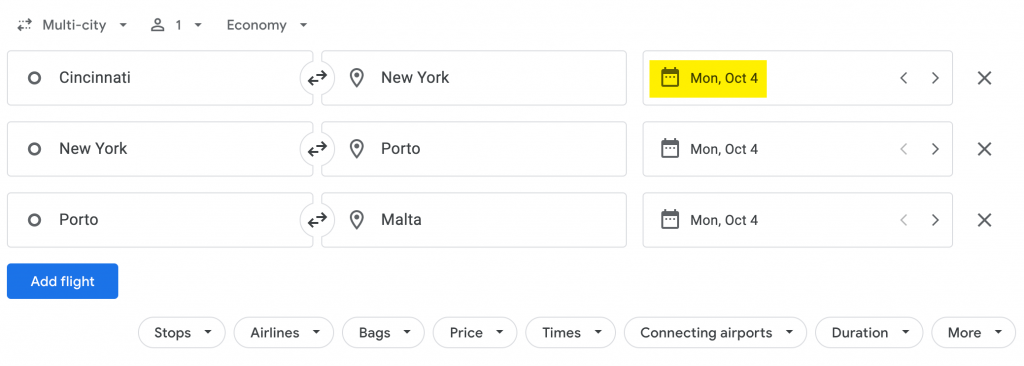Expand the More filters menu
This screenshot has width=1024, height=366.
[x=974, y=333]
